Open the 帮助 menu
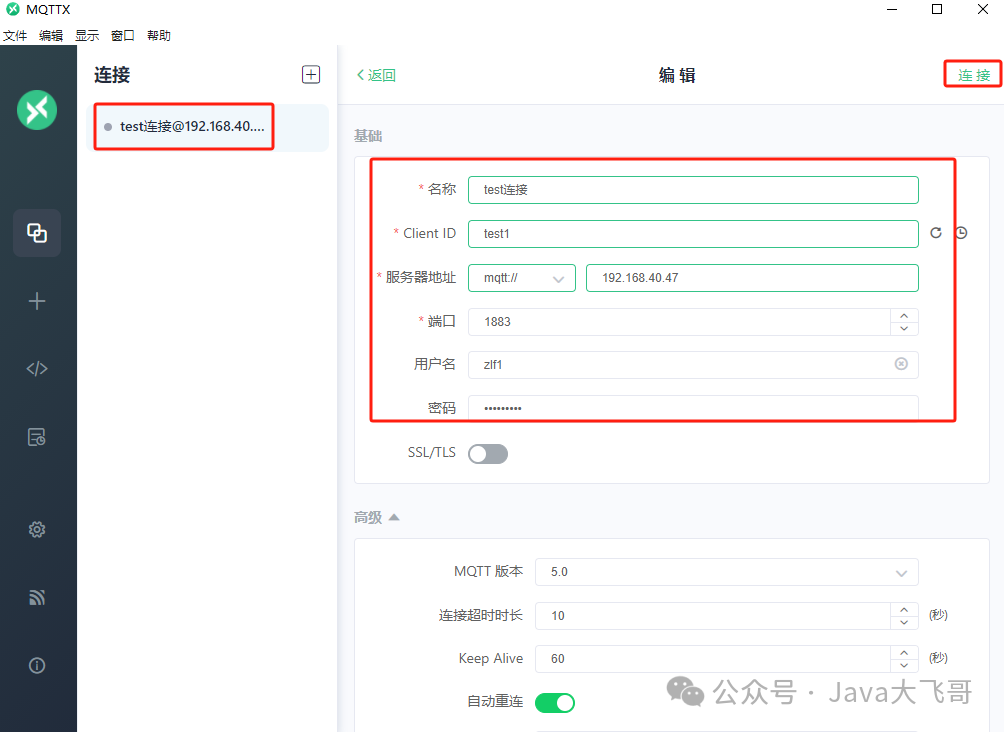The image size is (1004, 732). coord(159,36)
